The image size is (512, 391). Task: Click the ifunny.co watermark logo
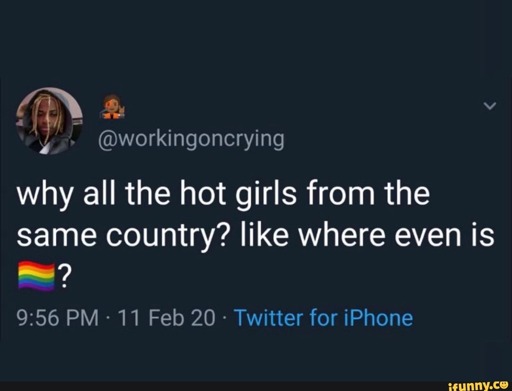478,385
